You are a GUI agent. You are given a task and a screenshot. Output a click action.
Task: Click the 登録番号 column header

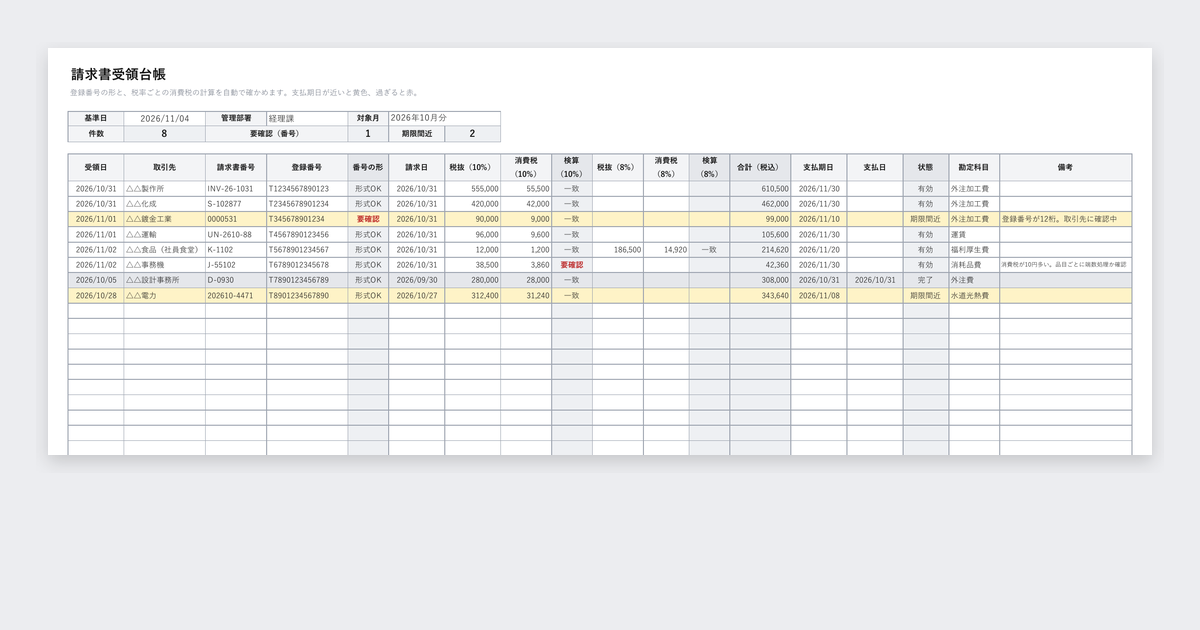pyautogui.click(x=307, y=167)
